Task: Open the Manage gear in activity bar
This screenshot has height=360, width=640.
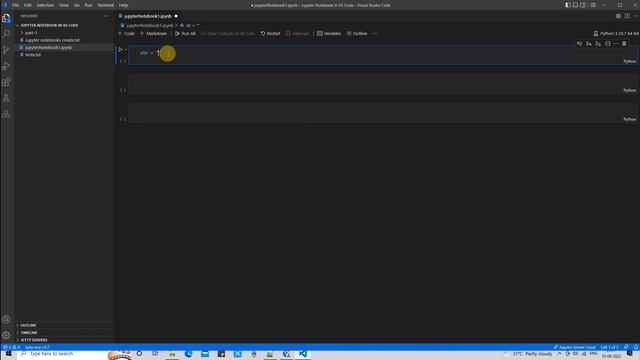Action: pos(6,336)
